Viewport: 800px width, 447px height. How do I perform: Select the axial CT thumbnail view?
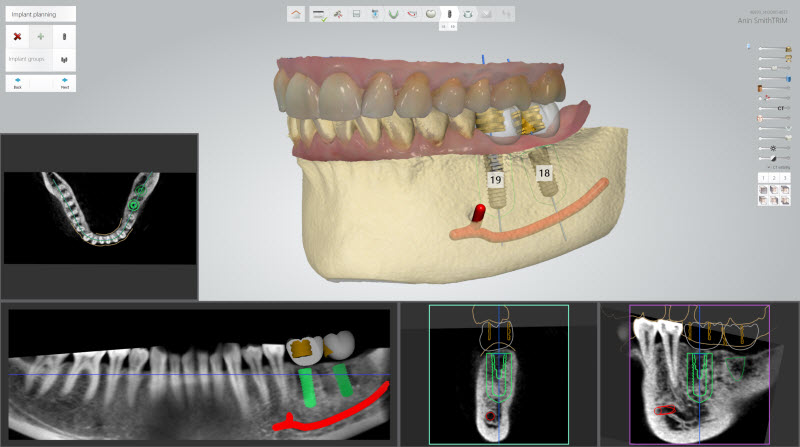tap(98, 217)
